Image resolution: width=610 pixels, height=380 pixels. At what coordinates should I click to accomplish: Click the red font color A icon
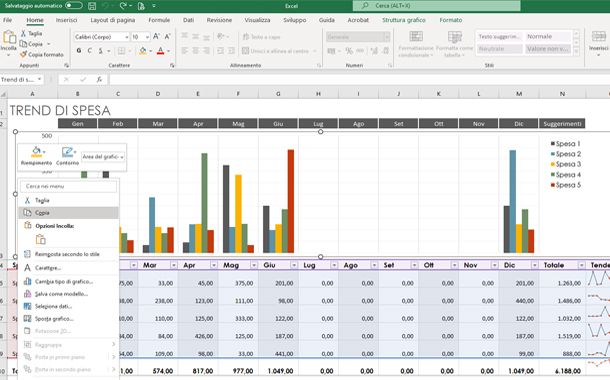pyautogui.click(x=160, y=51)
